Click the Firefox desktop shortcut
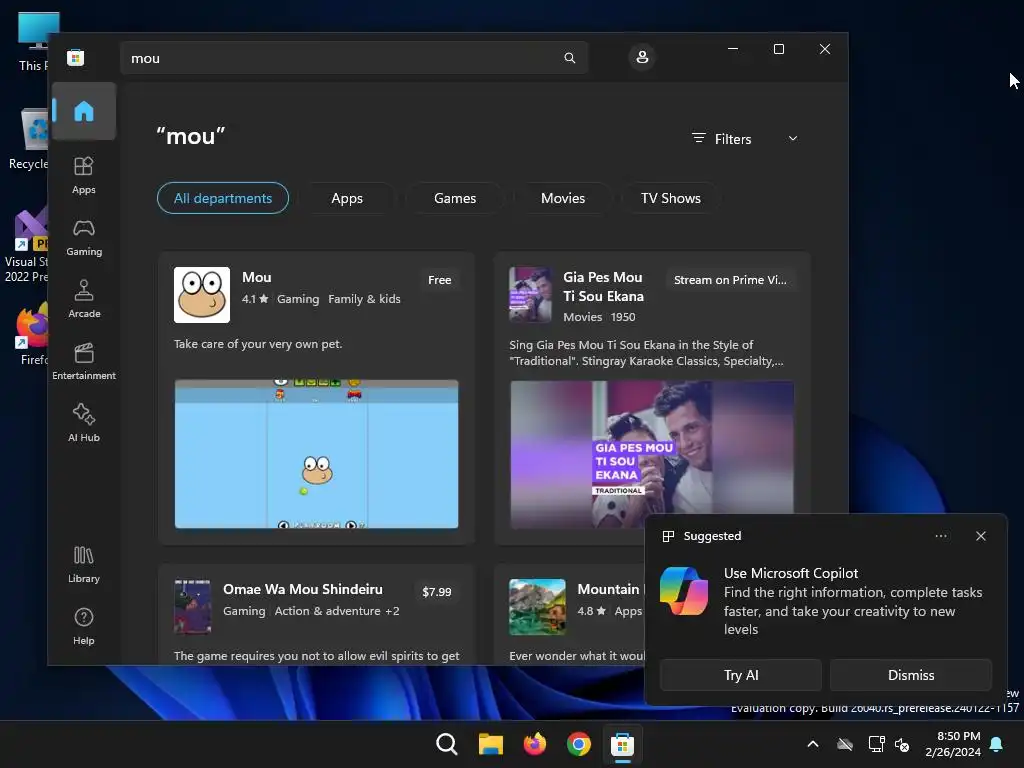Viewport: 1024px width, 768px height. tap(33, 334)
